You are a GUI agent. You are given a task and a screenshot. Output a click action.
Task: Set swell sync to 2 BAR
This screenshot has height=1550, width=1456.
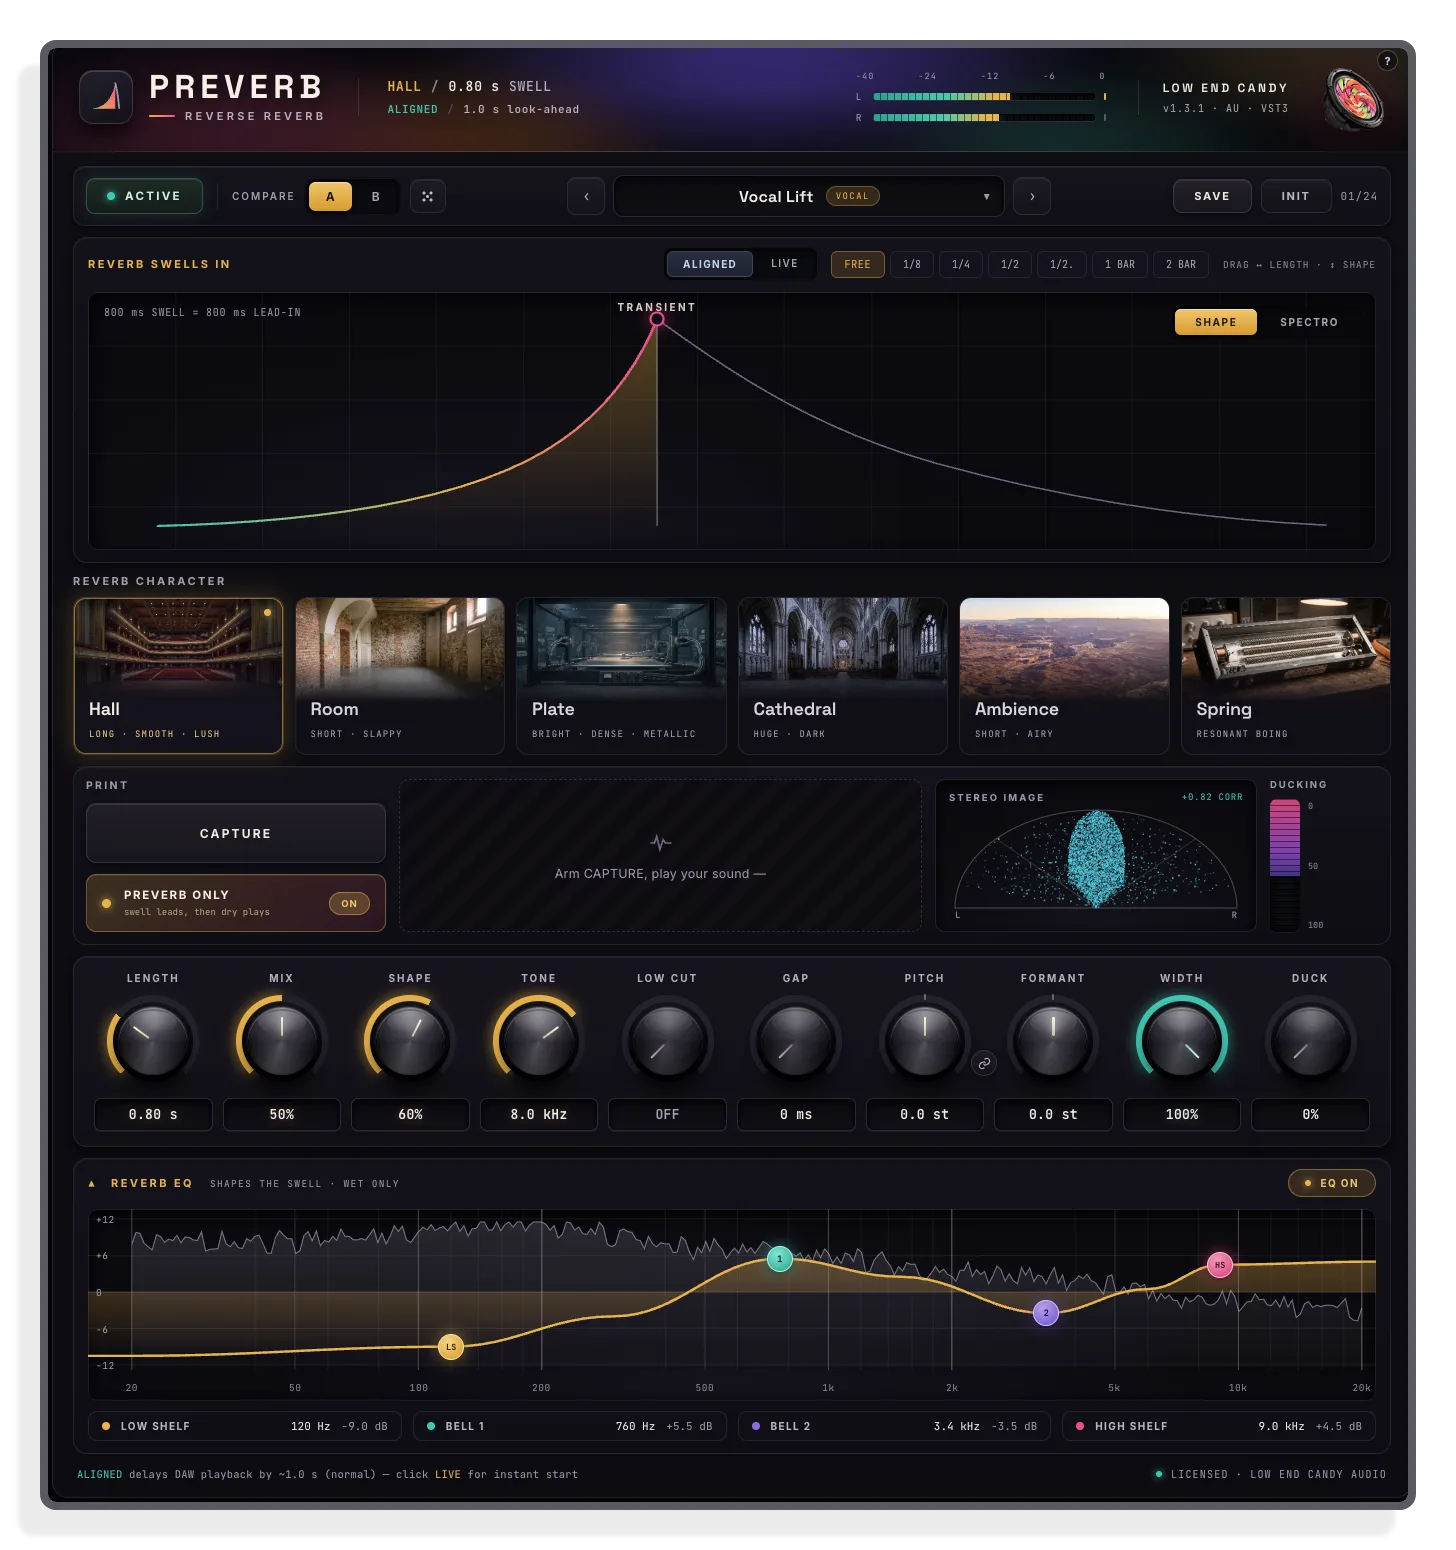tap(1181, 264)
